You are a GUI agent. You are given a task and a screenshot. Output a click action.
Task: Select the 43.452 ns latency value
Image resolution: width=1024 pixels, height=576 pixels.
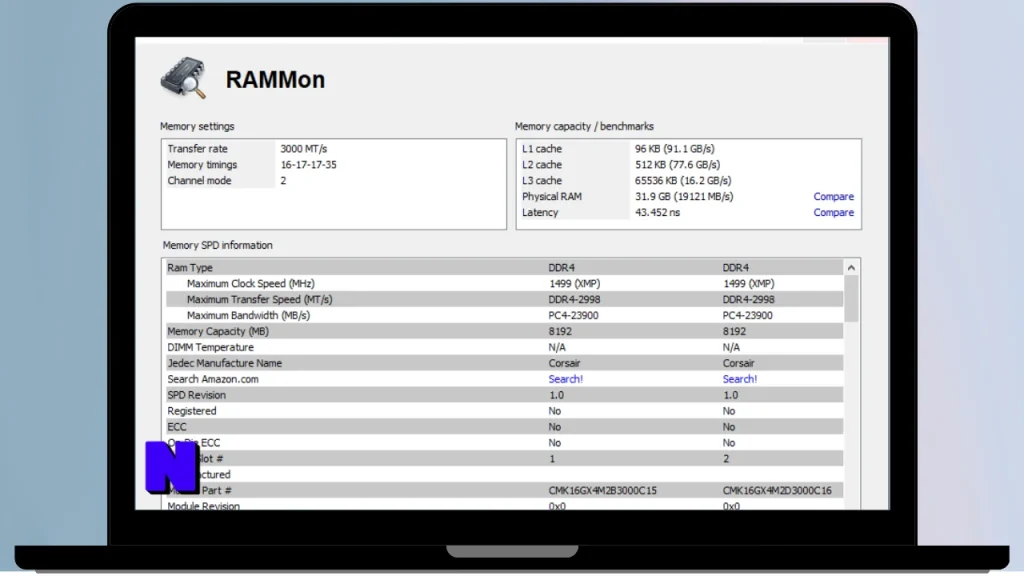pos(657,212)
